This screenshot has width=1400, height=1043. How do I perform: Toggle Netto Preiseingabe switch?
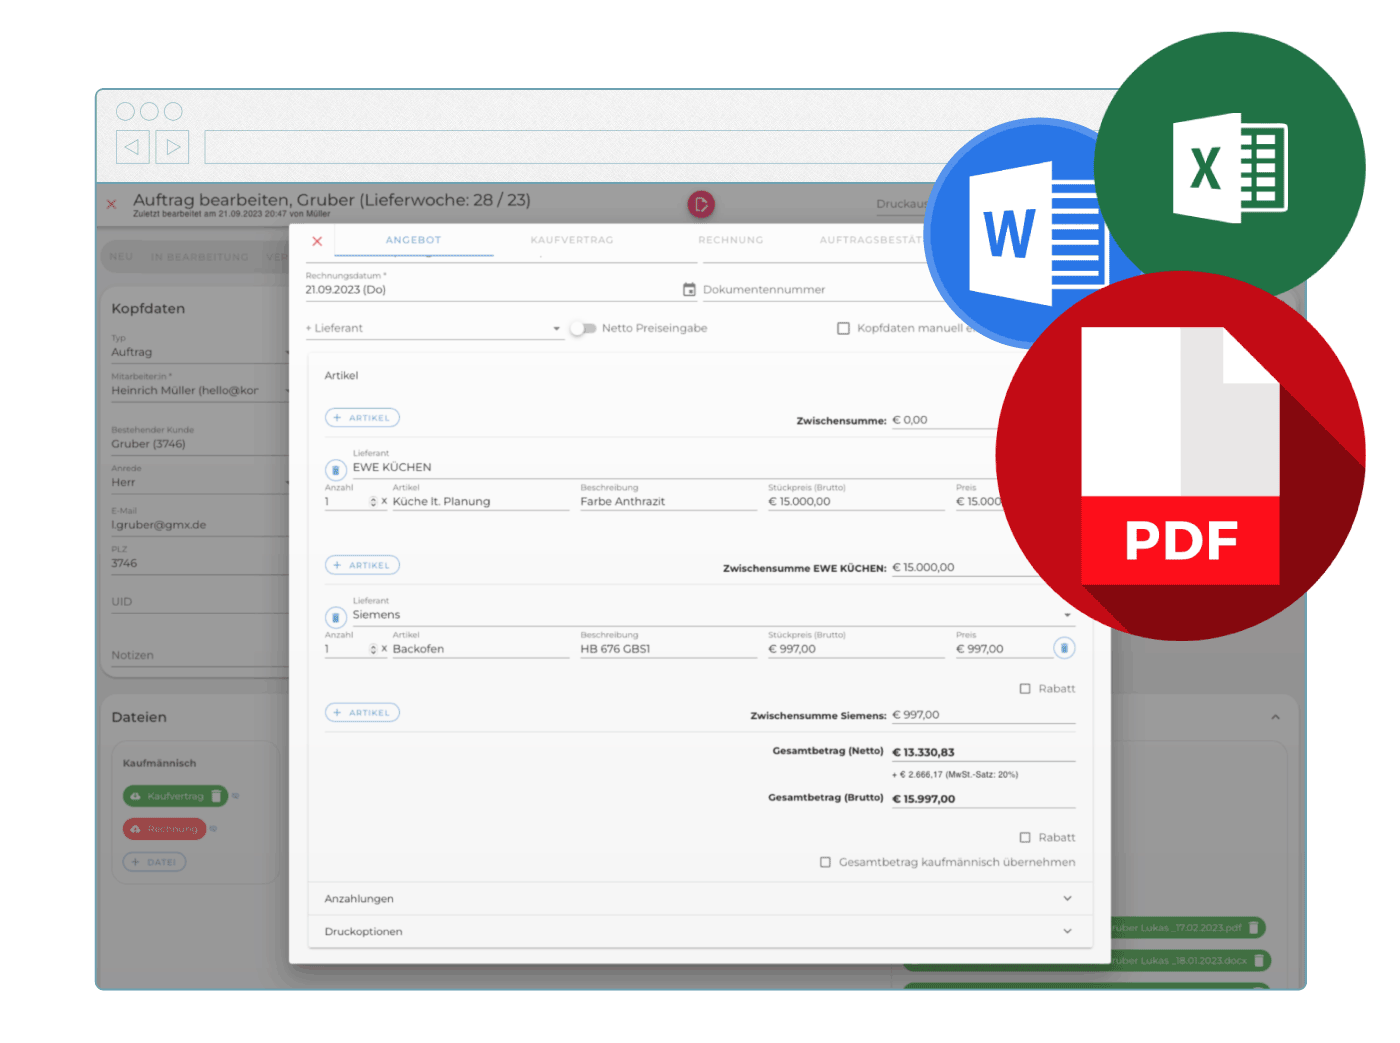pyautogui.click(x=583, y=328)
